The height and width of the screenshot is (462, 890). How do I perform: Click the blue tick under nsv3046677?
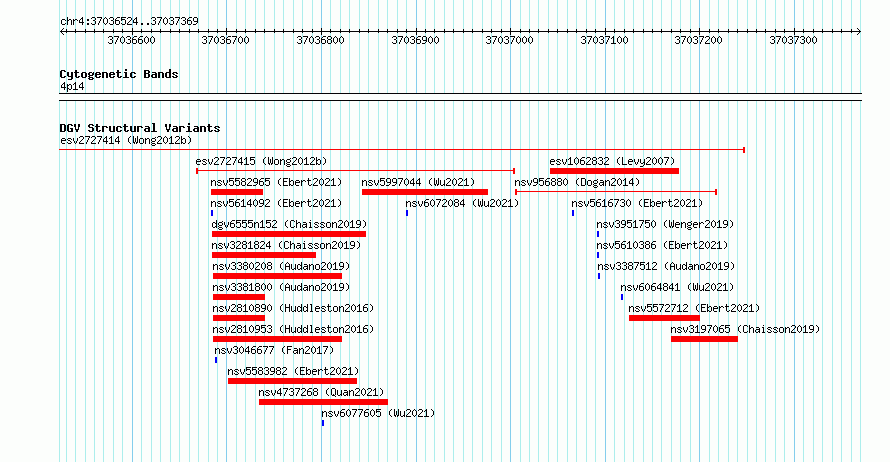(x=216, y=360)
